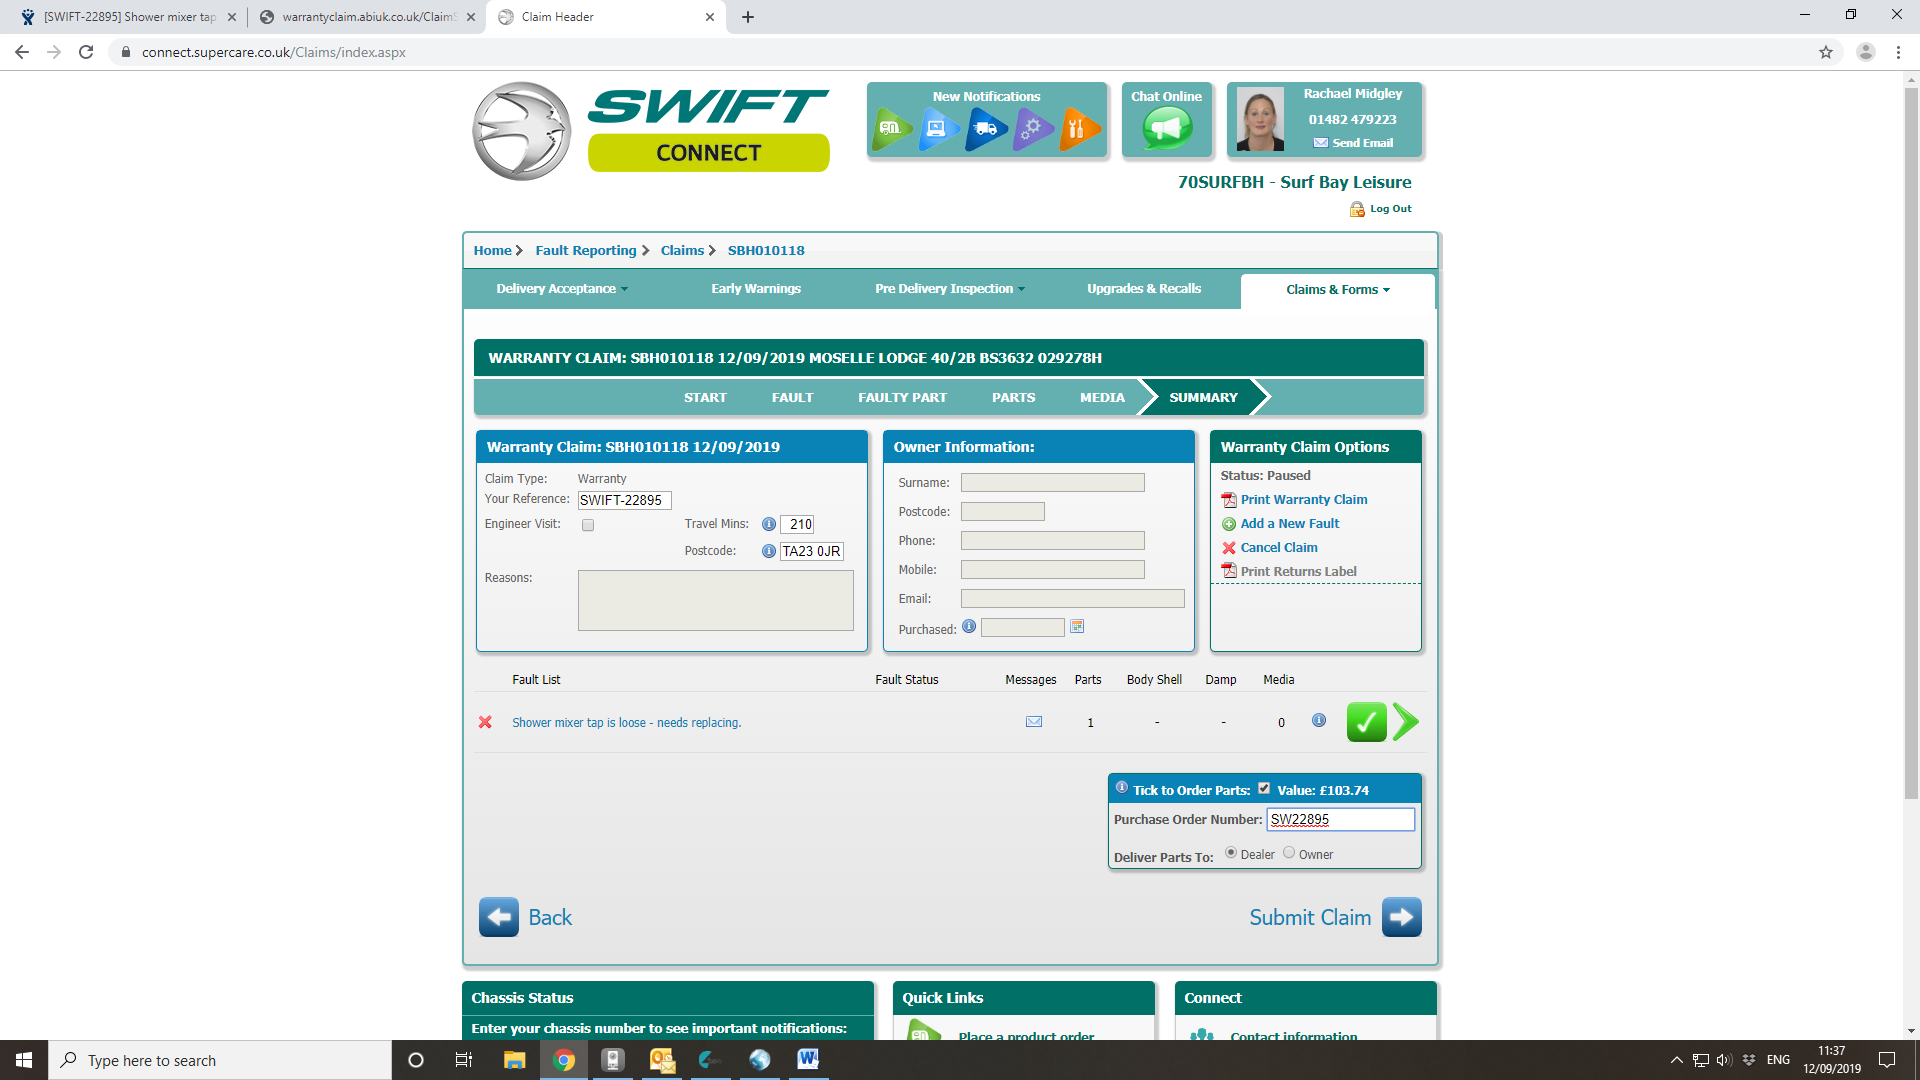Image resolution: width=1920 pixels, height=1080 pixels.
Task: Click the orange tools notification icon
Action: pyautogui.click(x=1078, y=128)
